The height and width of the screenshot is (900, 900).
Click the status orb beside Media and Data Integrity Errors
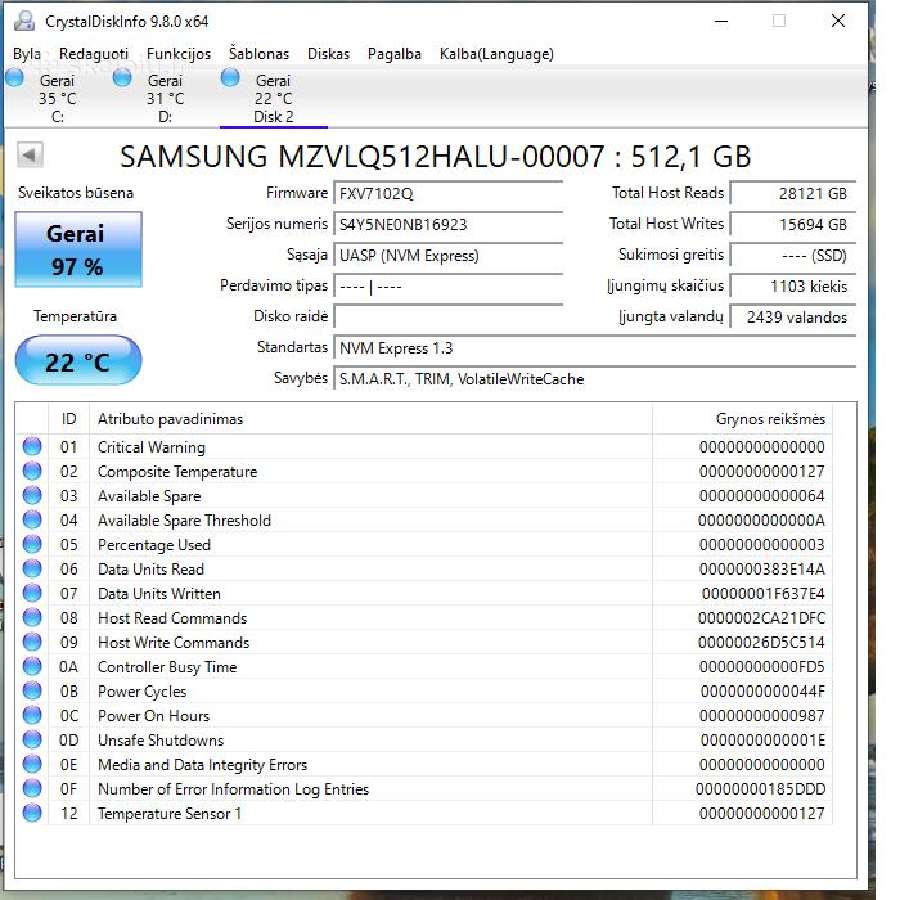coord(32,763)
